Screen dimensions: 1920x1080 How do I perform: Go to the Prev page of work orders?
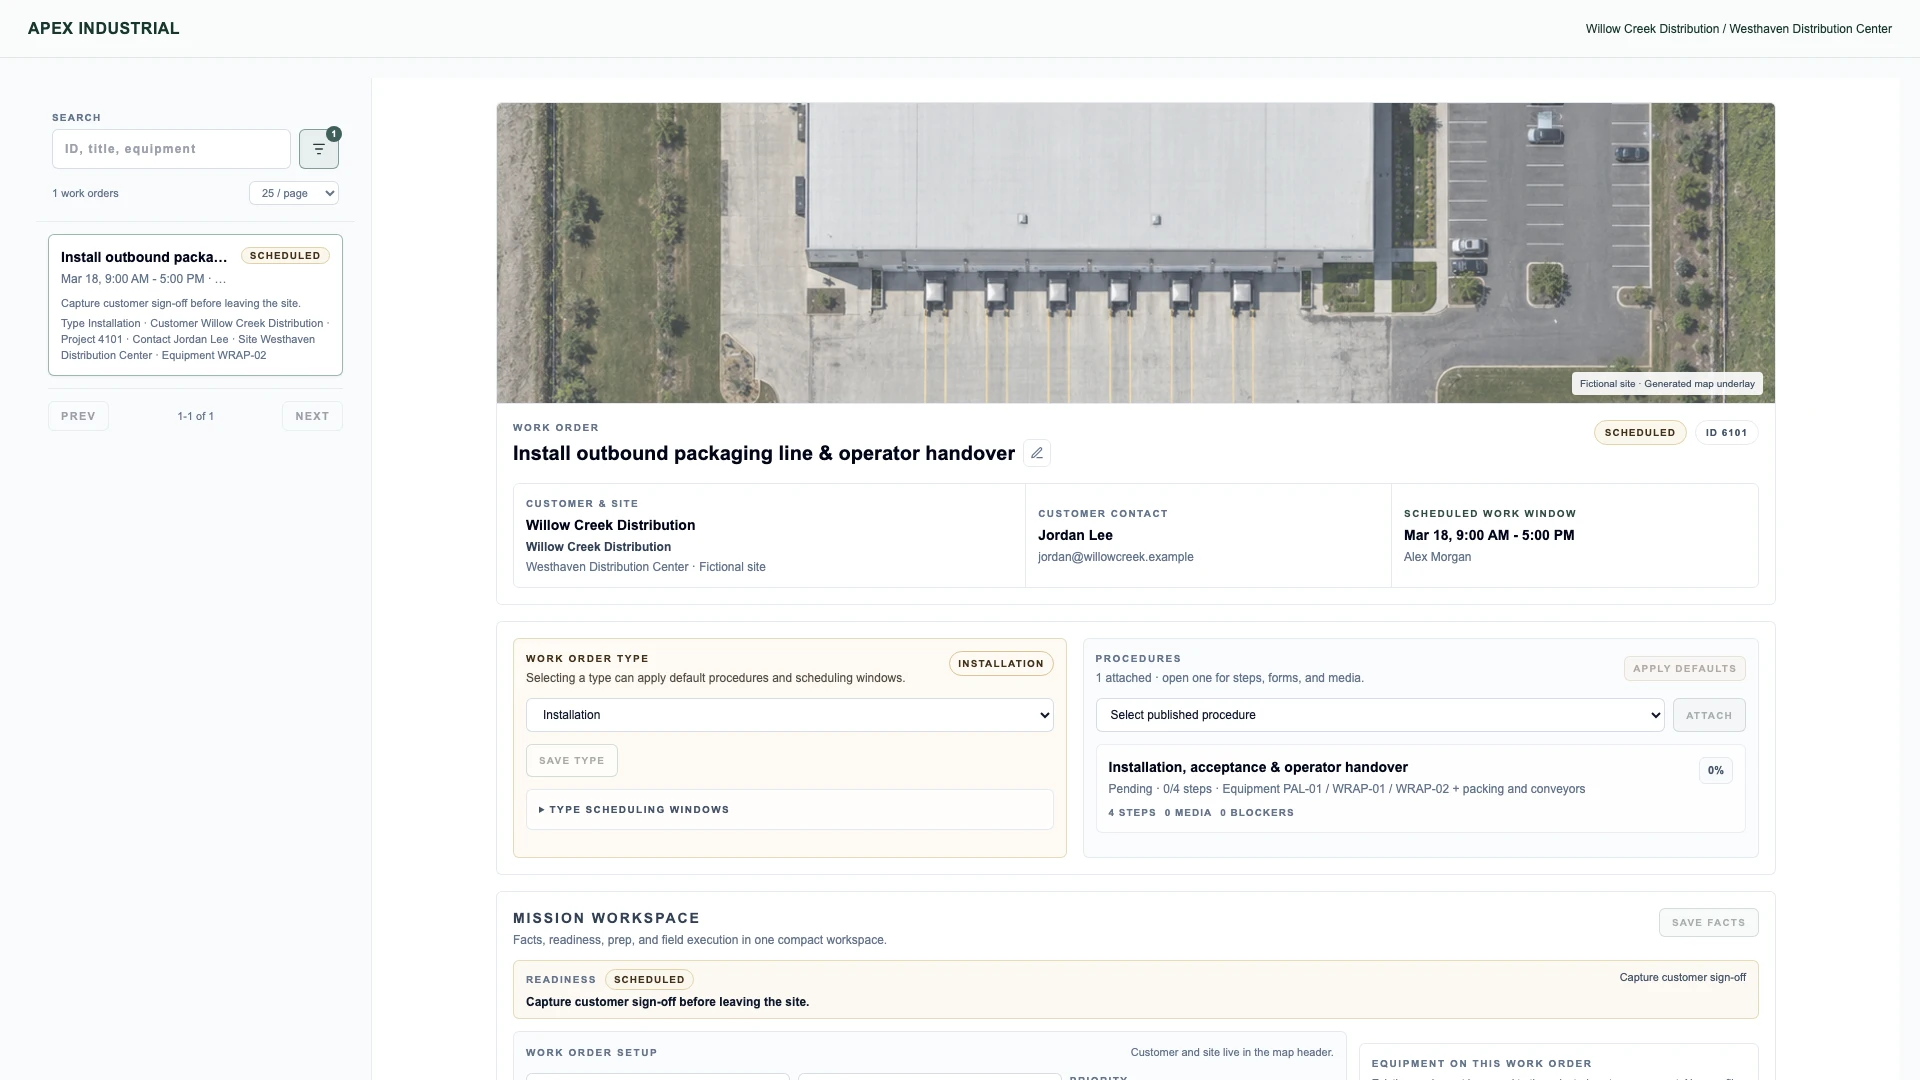[x=78, y=416]
